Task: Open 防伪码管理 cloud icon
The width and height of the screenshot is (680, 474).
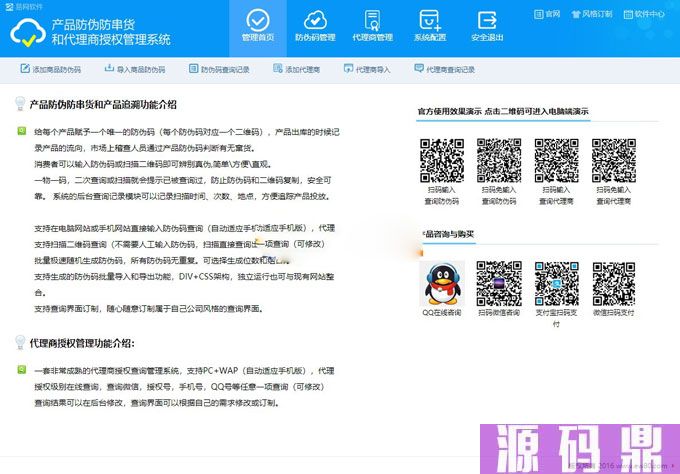Action: 315,20
